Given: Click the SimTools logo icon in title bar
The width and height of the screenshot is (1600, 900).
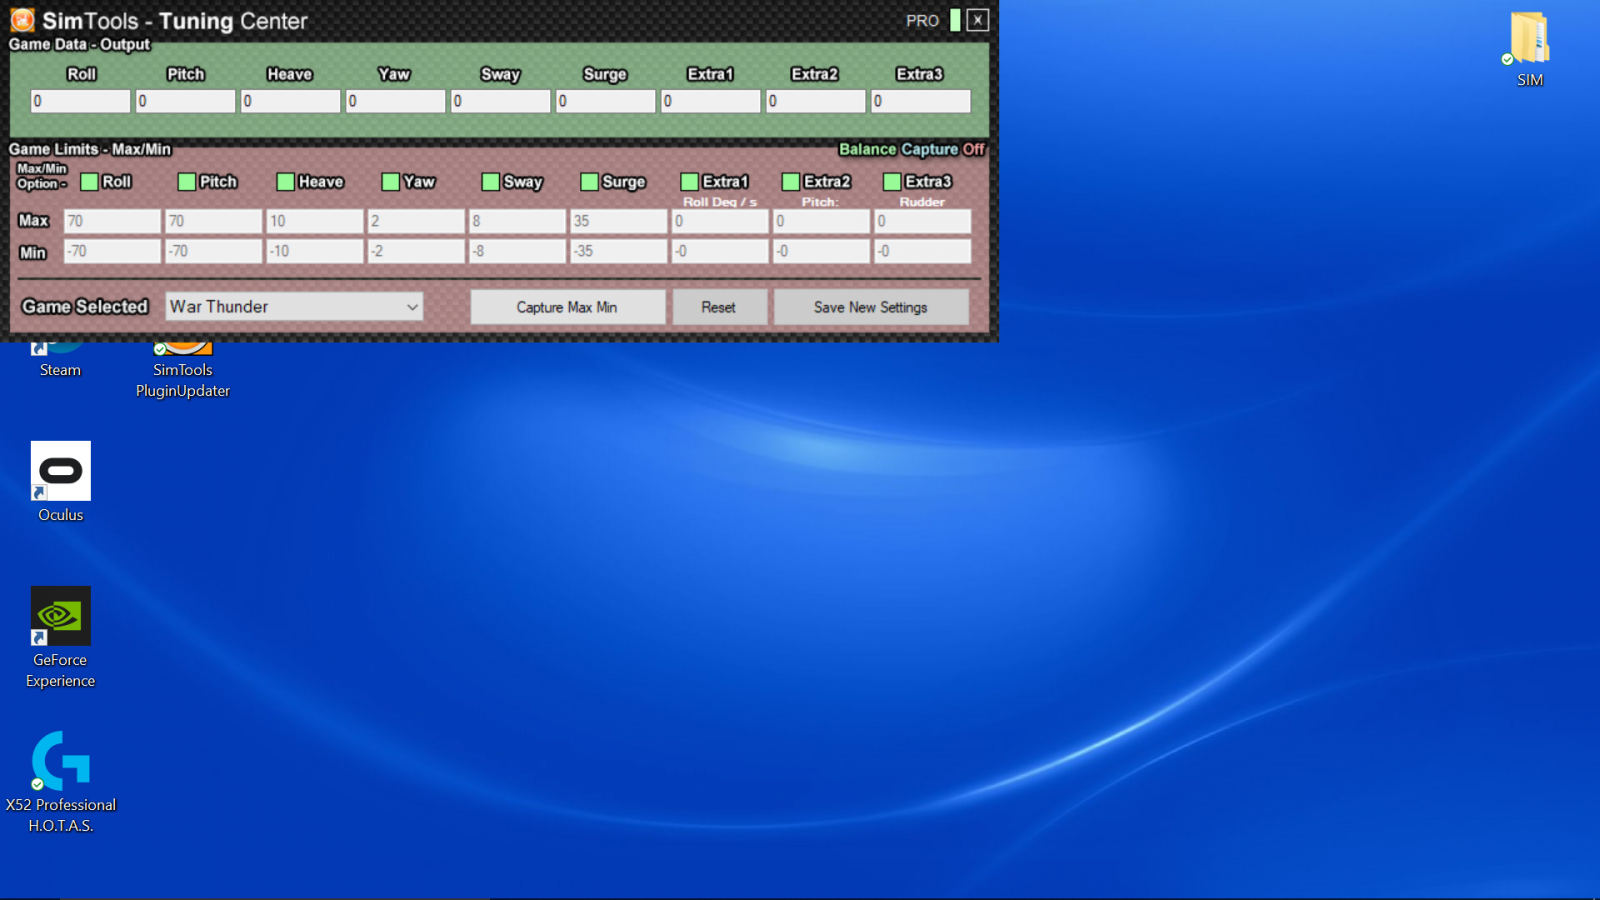Looking at the screenshot, I should coord(22,20).
